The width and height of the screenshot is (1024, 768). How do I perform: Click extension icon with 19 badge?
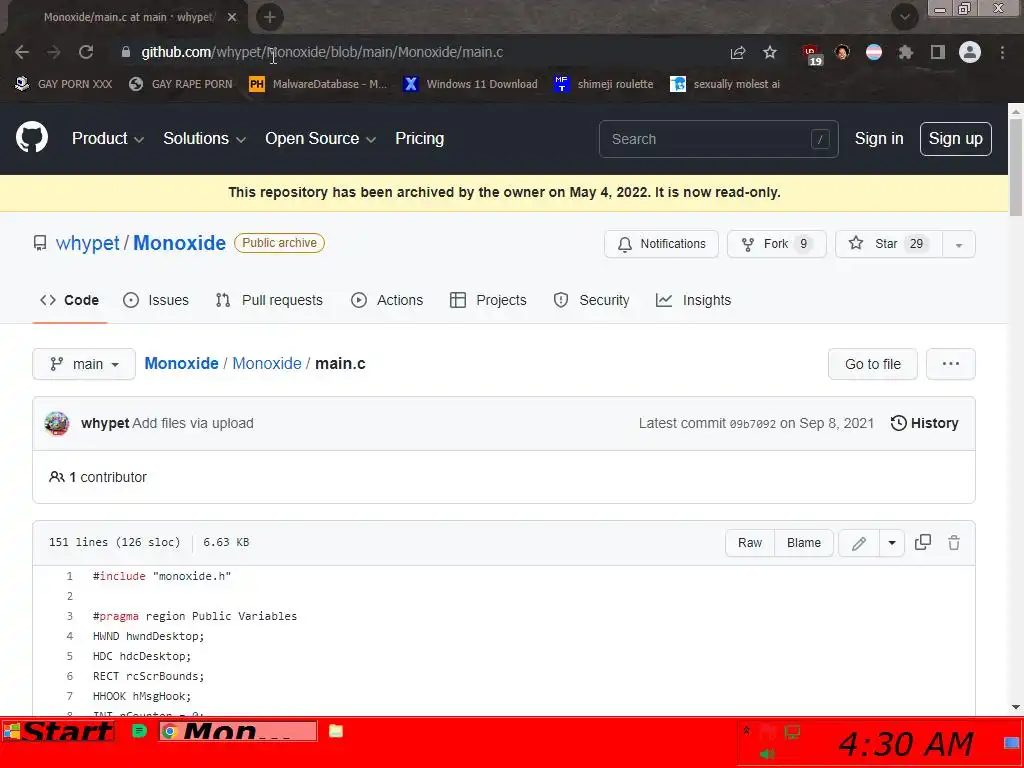point(811,54)
